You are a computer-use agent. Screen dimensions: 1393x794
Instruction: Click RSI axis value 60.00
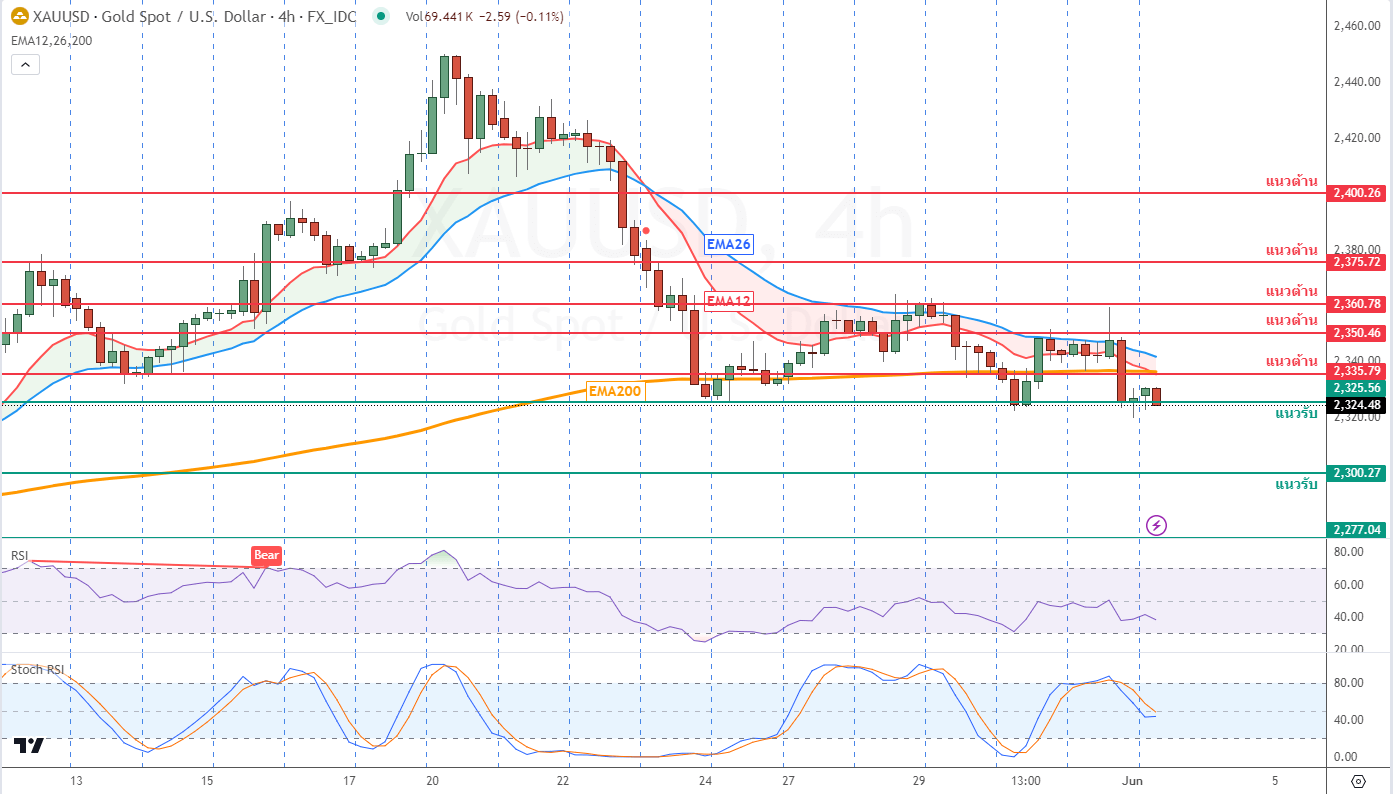click(1348, 584)
